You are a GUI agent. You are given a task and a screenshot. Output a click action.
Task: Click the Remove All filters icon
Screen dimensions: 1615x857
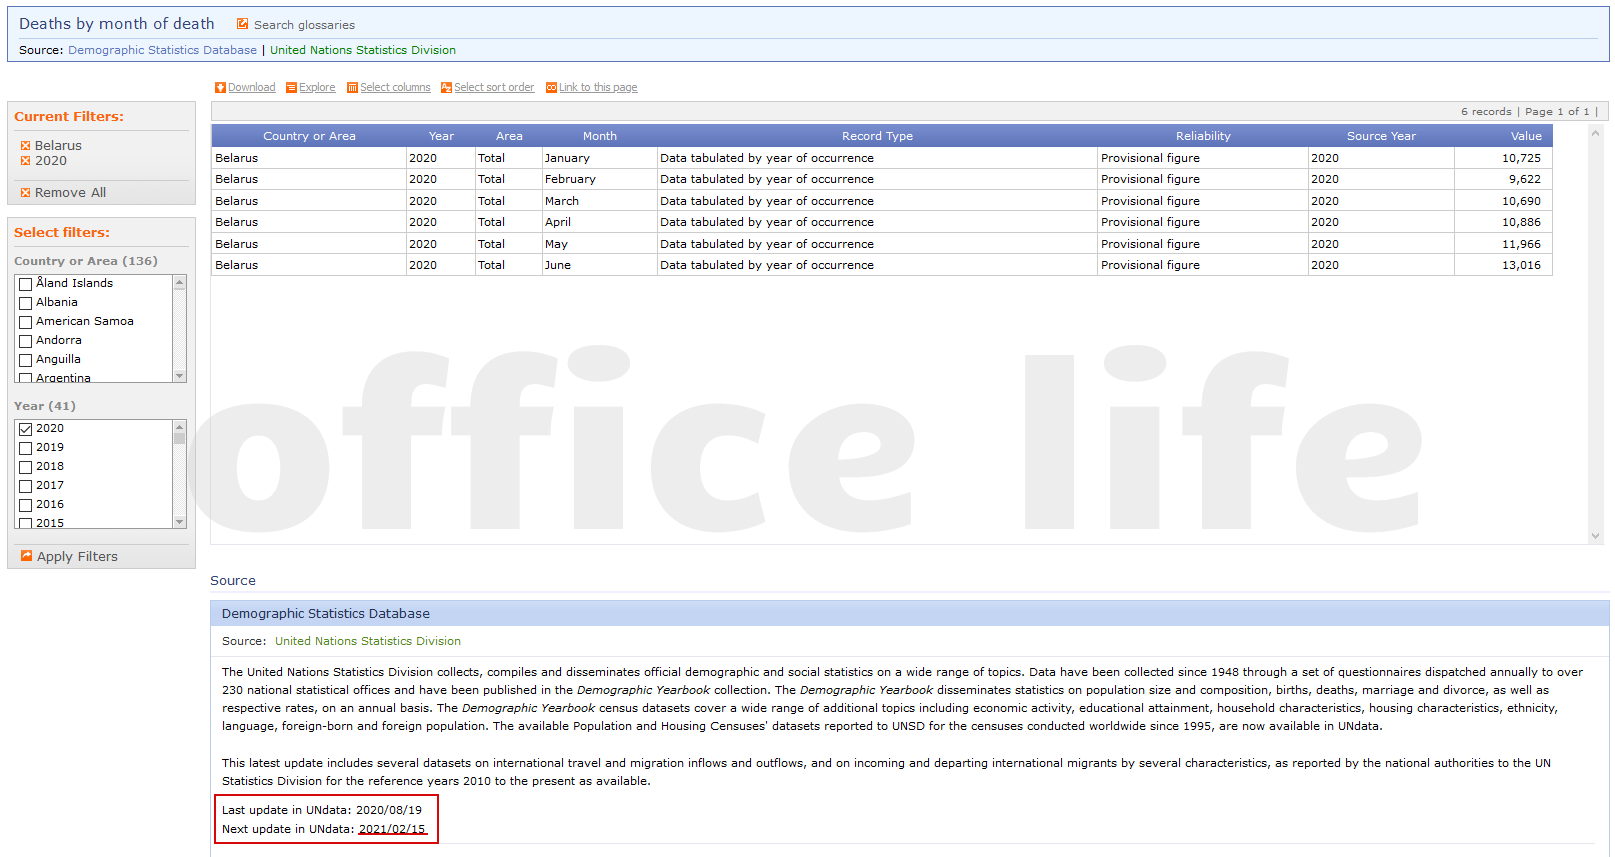26,193
